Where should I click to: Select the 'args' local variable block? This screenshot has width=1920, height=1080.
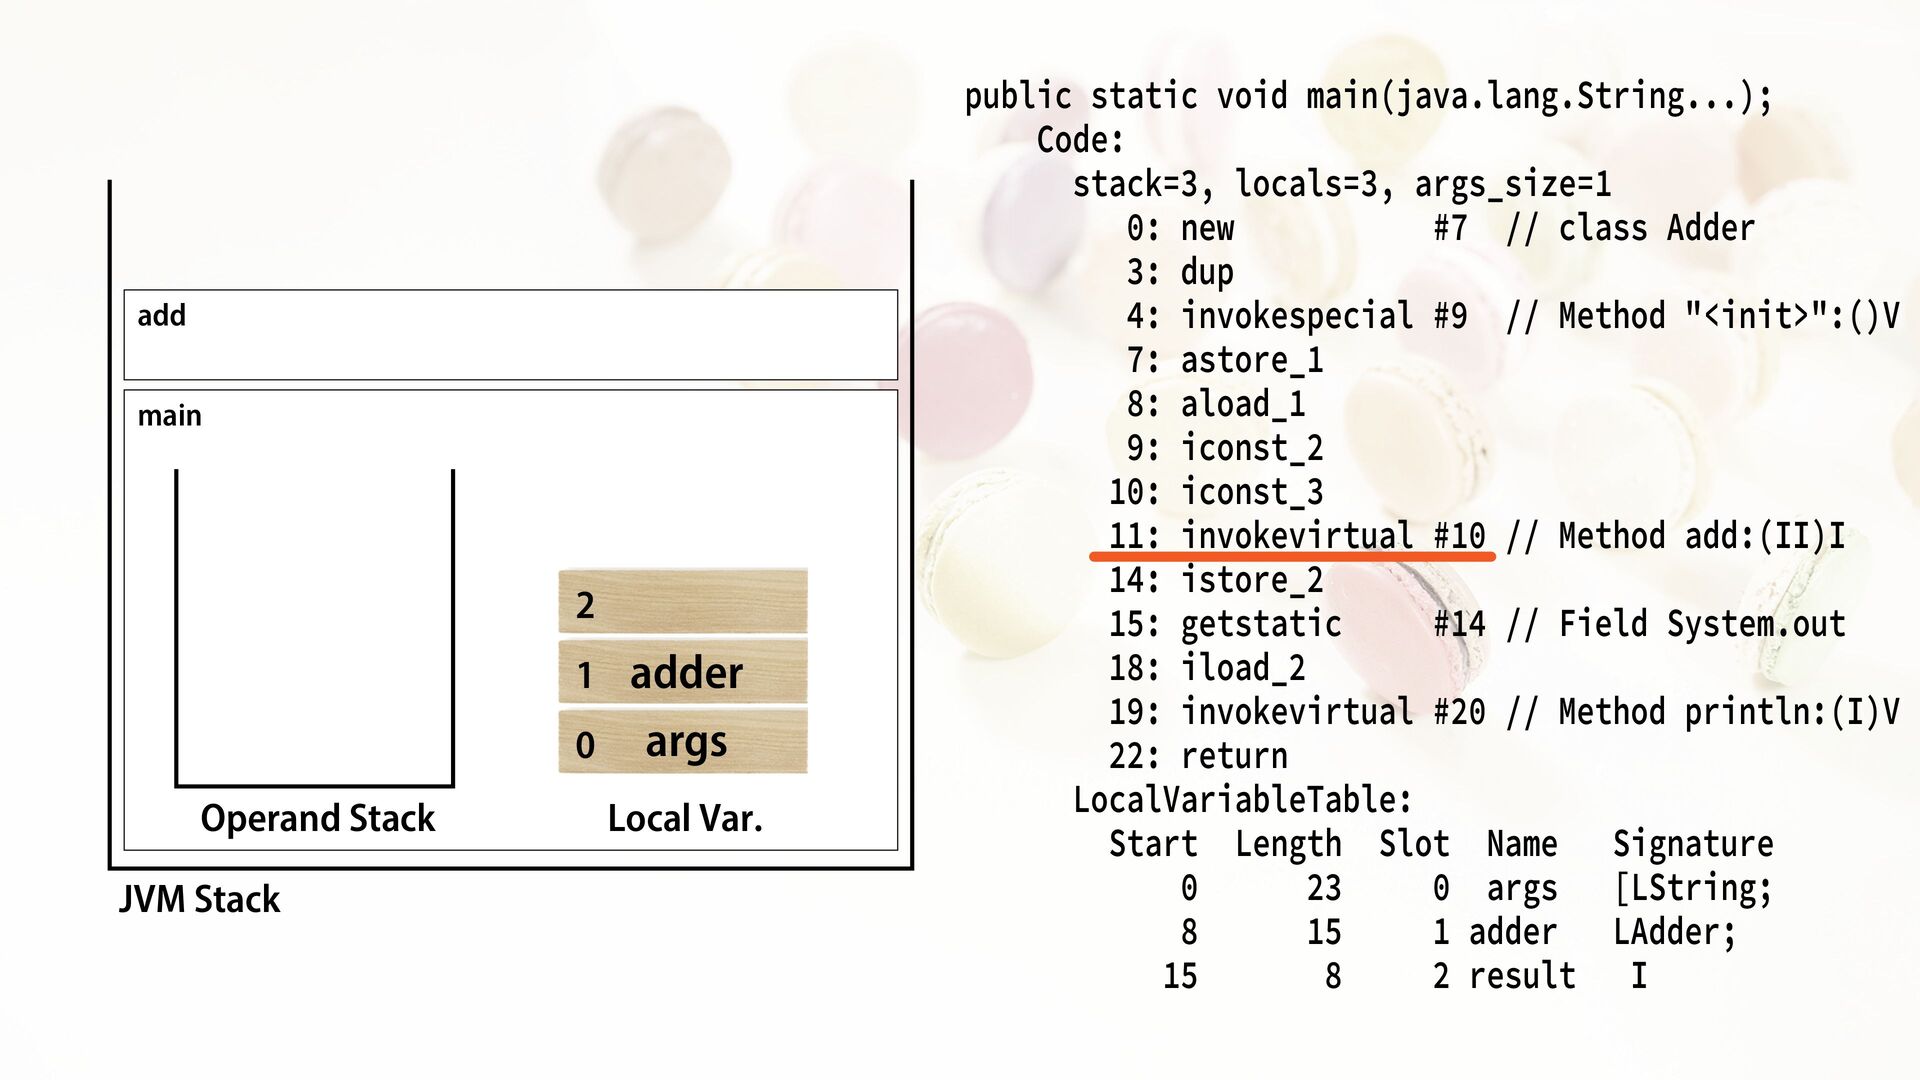coord(682,742)
